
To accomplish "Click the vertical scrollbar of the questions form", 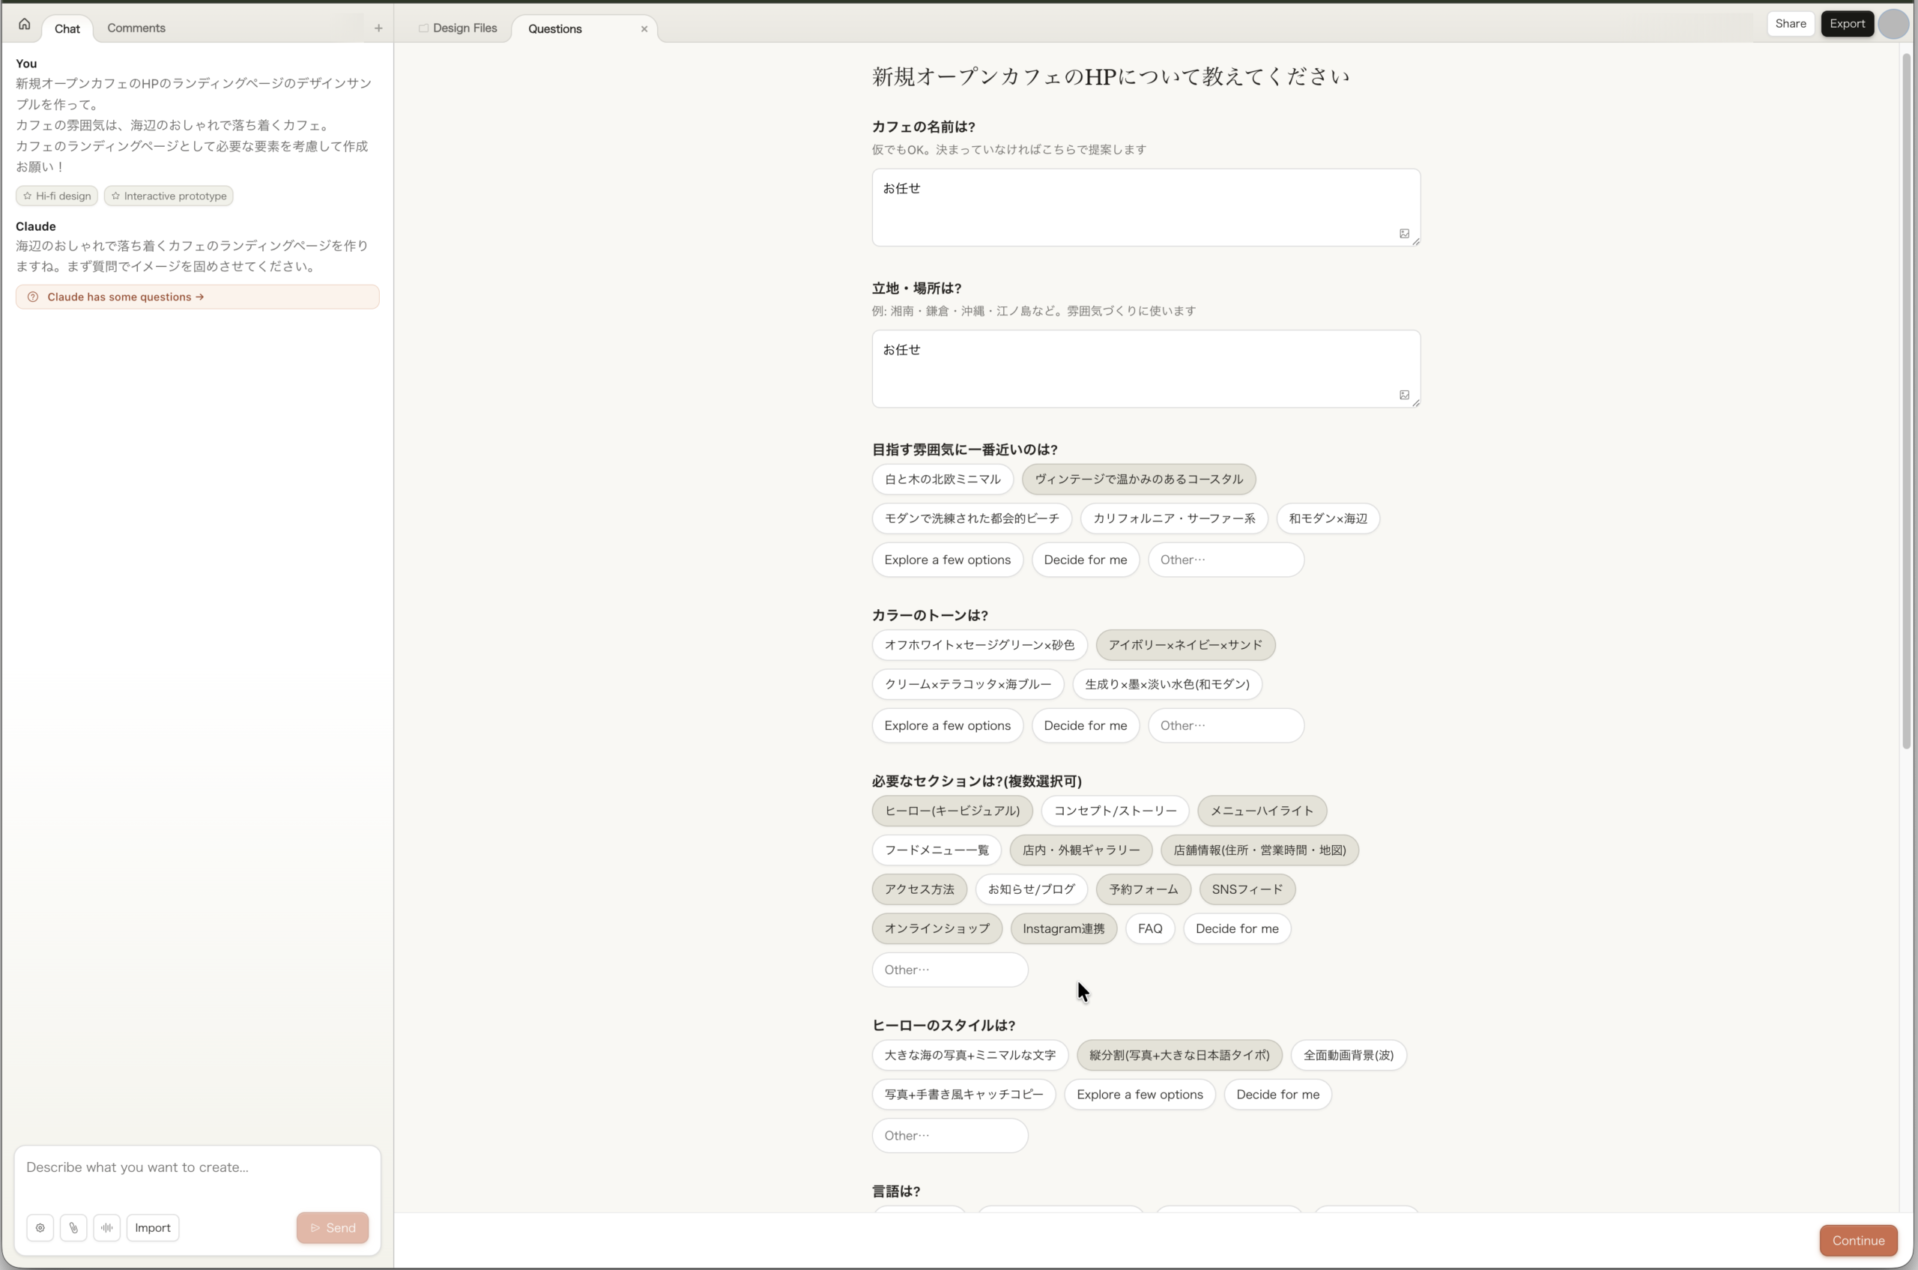I will (x=1906, y=400).
